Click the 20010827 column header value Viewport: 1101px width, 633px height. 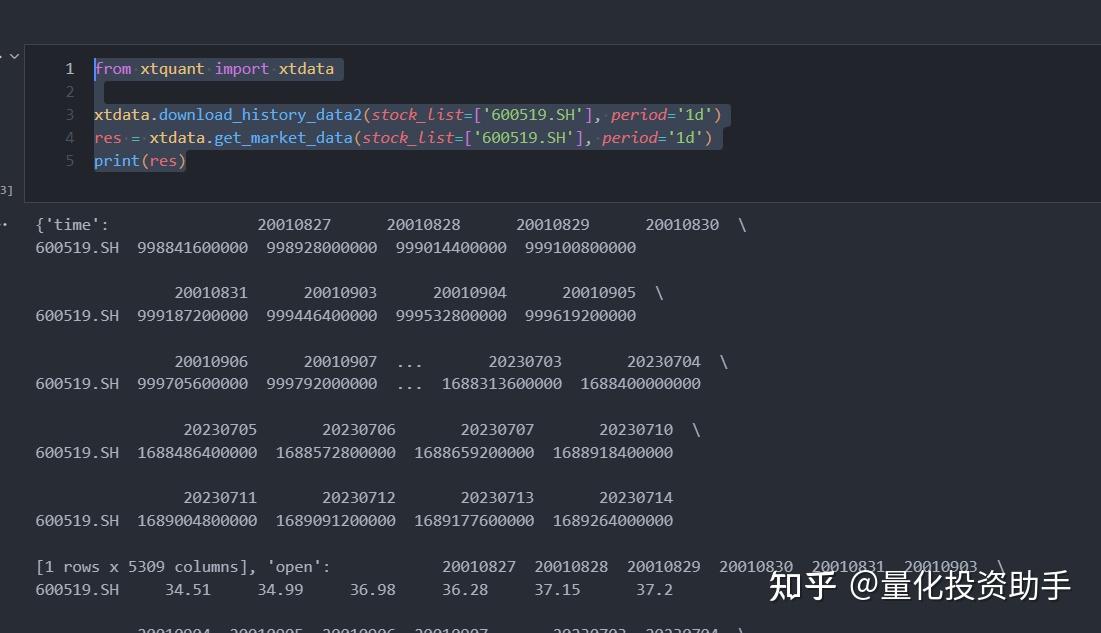coord(294,224)
